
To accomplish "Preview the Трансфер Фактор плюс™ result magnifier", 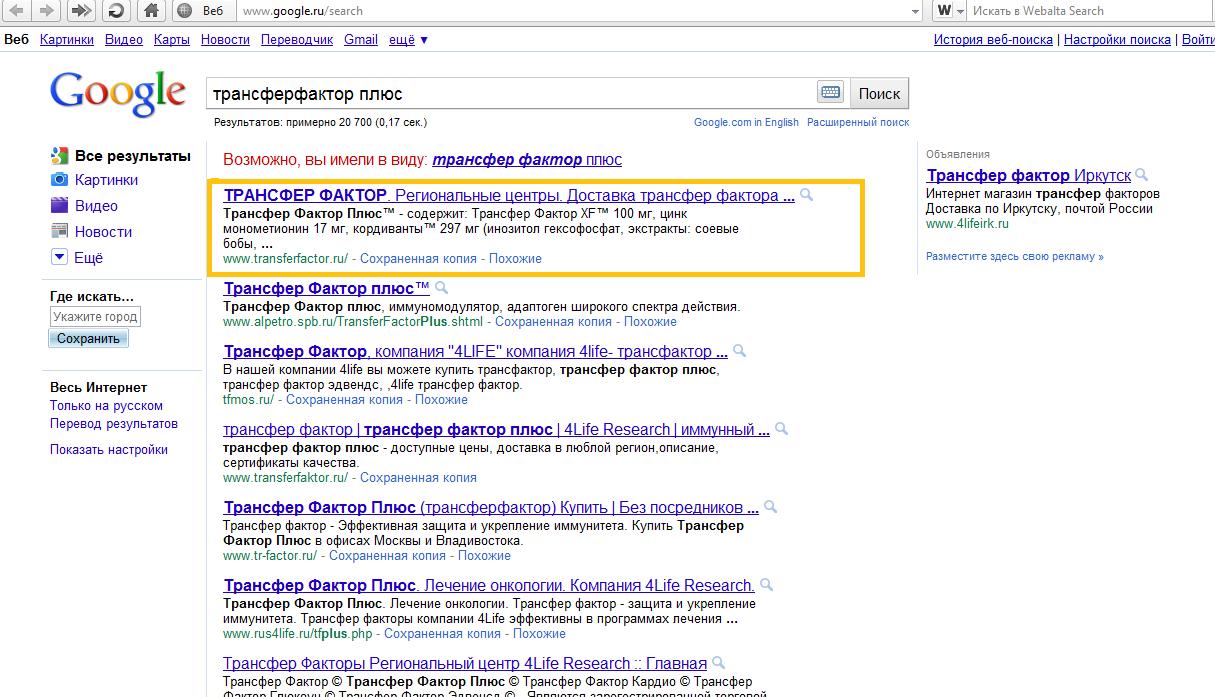I will click(442, 288).
